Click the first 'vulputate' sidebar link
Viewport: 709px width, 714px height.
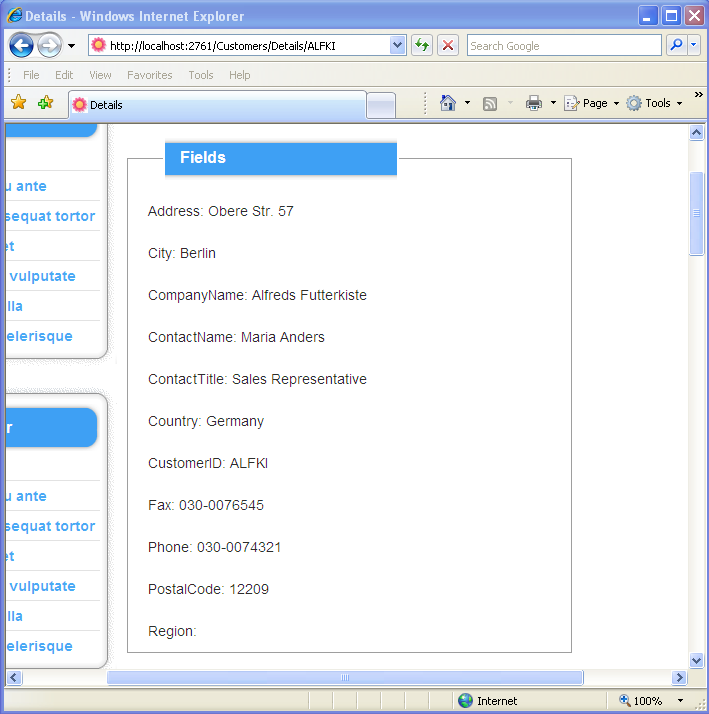tap(42, 276)
